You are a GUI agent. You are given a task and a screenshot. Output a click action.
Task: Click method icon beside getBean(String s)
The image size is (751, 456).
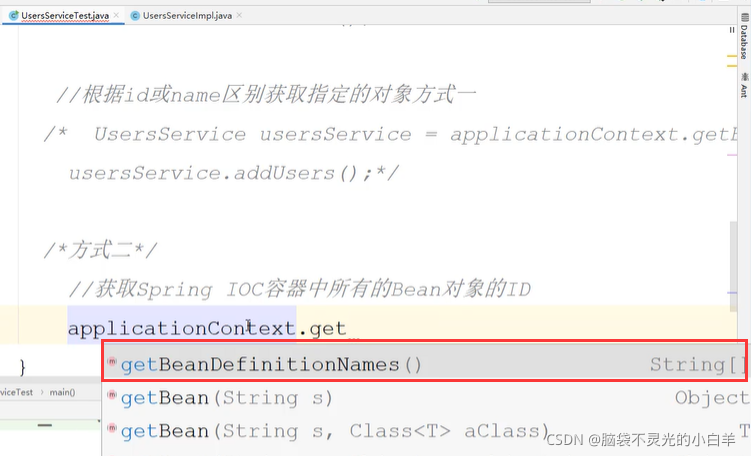[112, 395]
